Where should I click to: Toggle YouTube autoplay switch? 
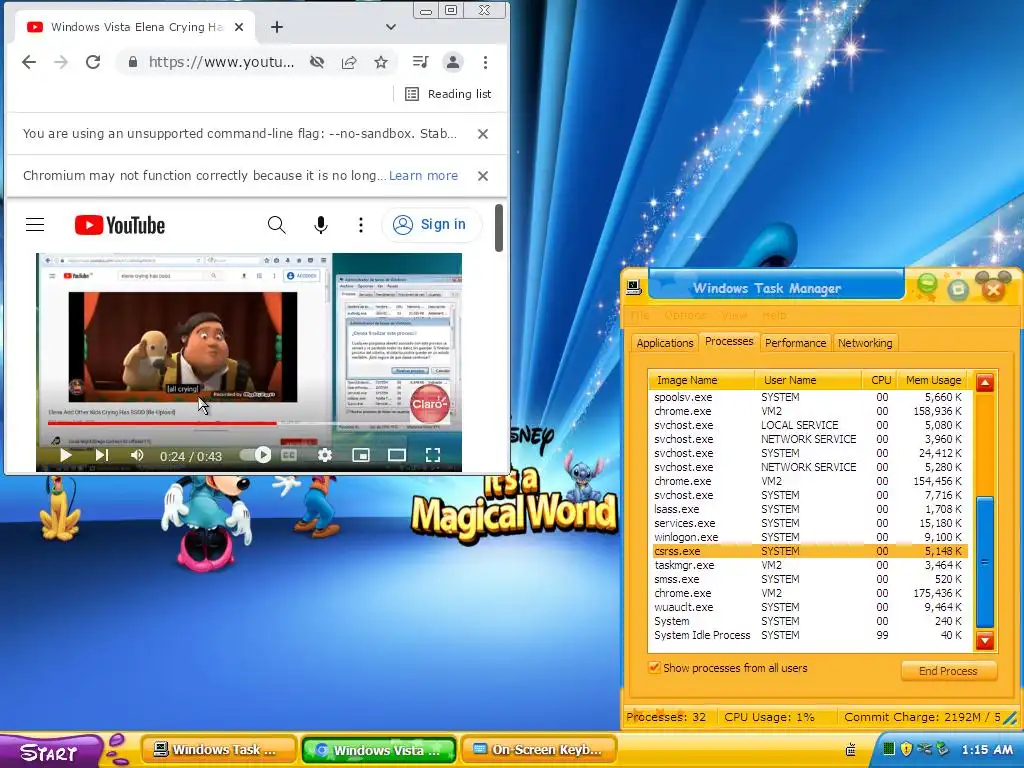click(x=255, y=455)
